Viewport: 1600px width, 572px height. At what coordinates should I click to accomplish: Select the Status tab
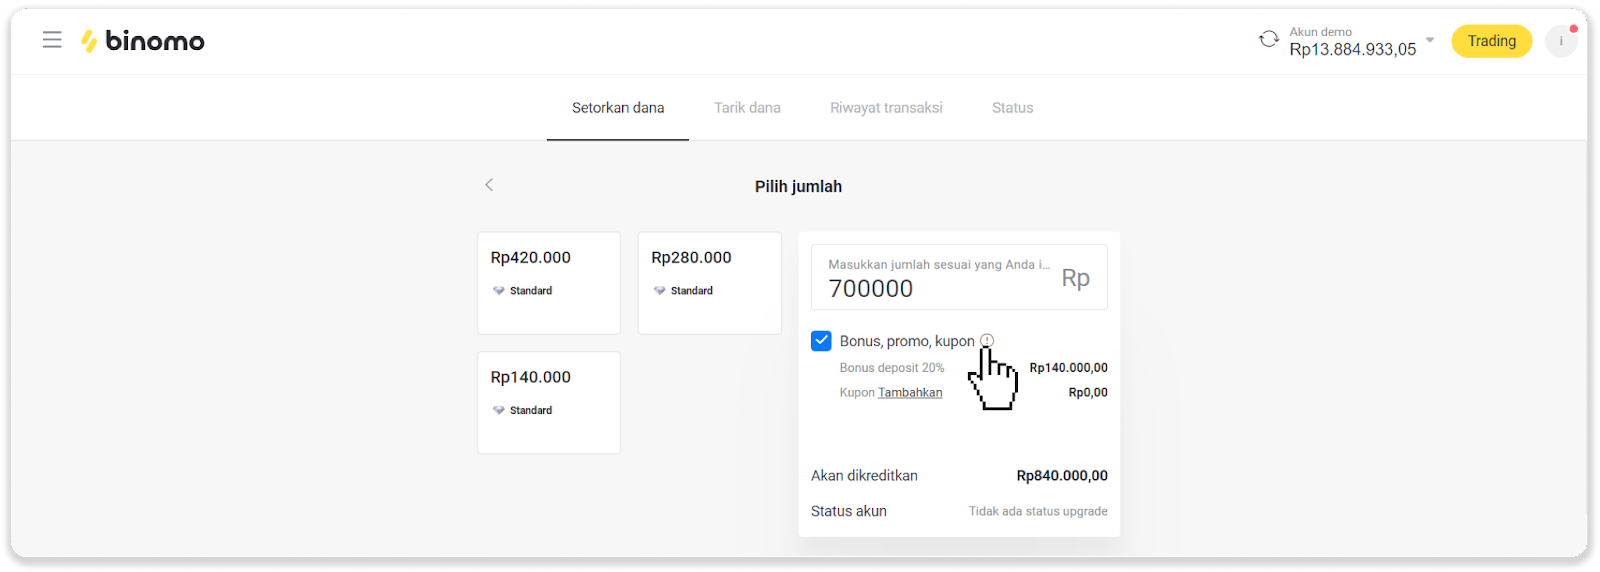(1012, 108)
